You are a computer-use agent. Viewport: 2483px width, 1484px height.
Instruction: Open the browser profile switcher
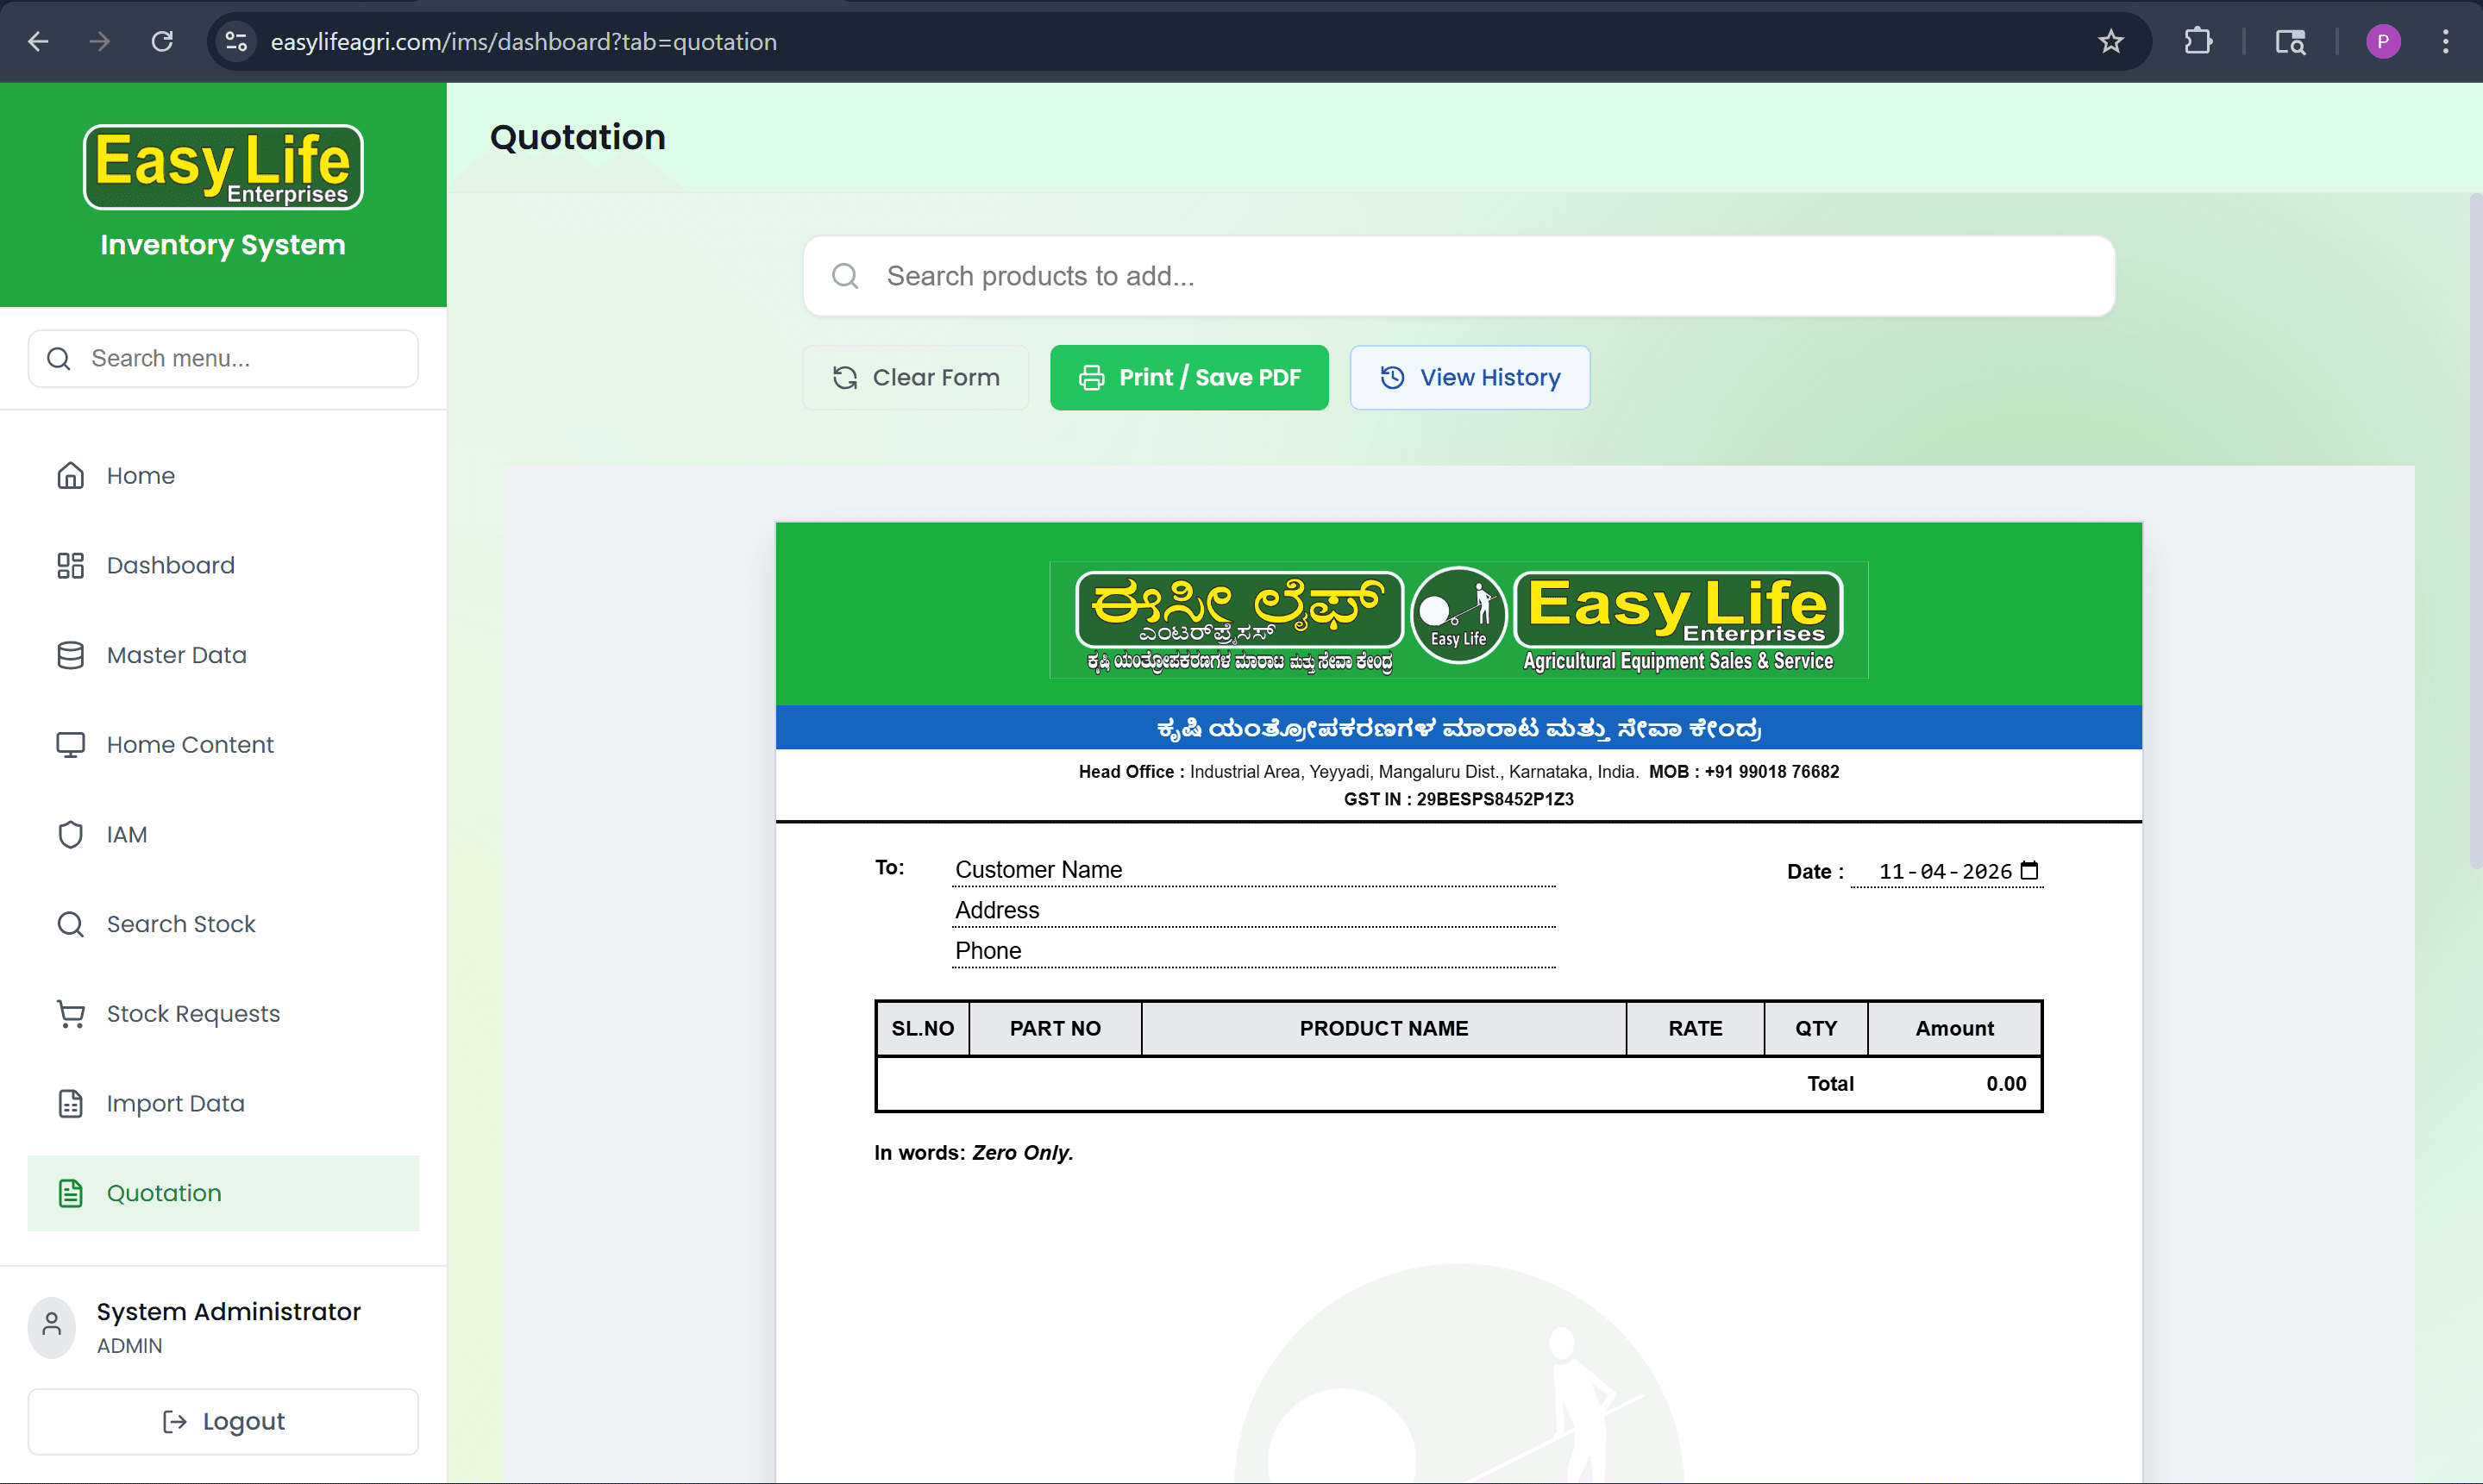coord(2383,41)
